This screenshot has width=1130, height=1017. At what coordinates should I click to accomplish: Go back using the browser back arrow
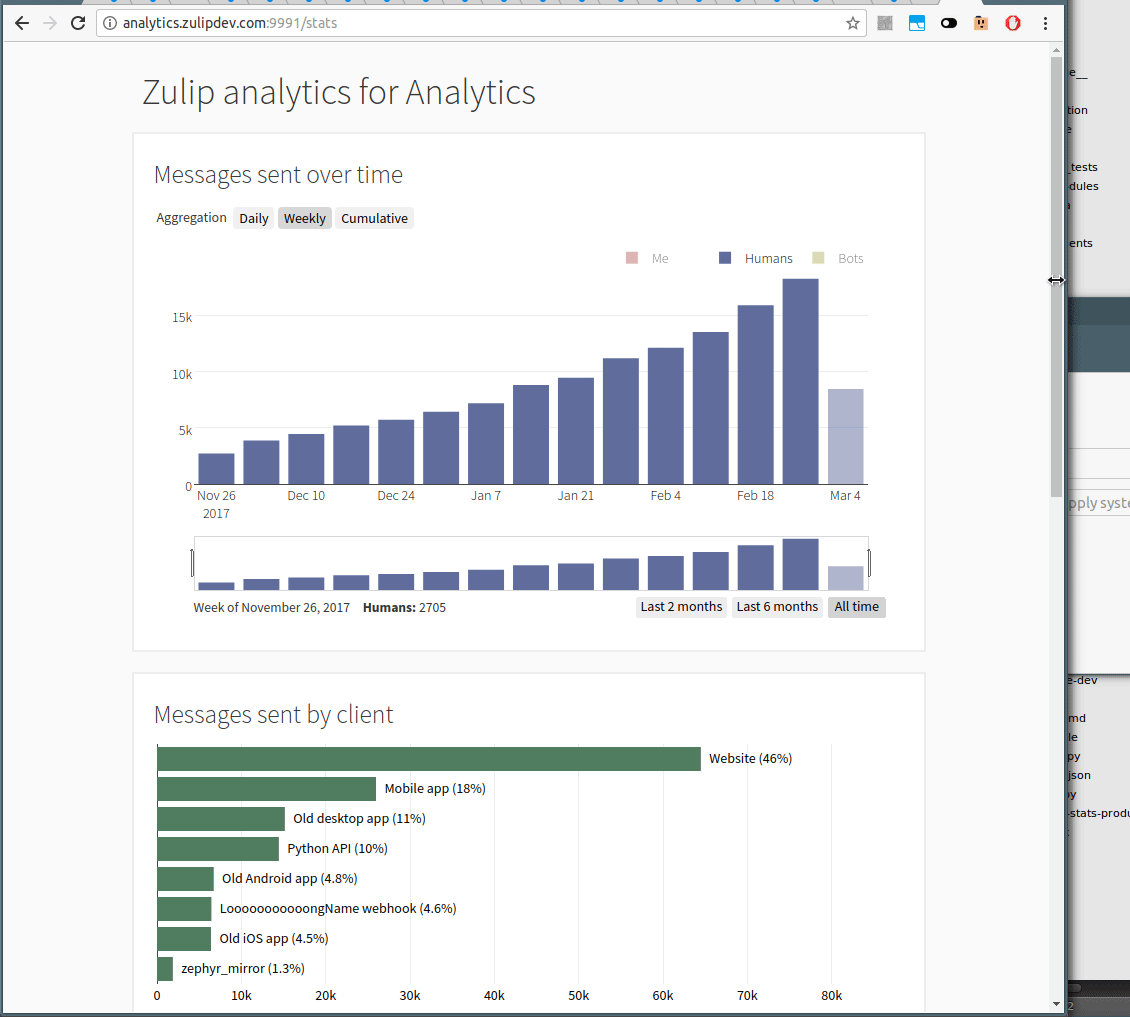[x=22, y=23]
